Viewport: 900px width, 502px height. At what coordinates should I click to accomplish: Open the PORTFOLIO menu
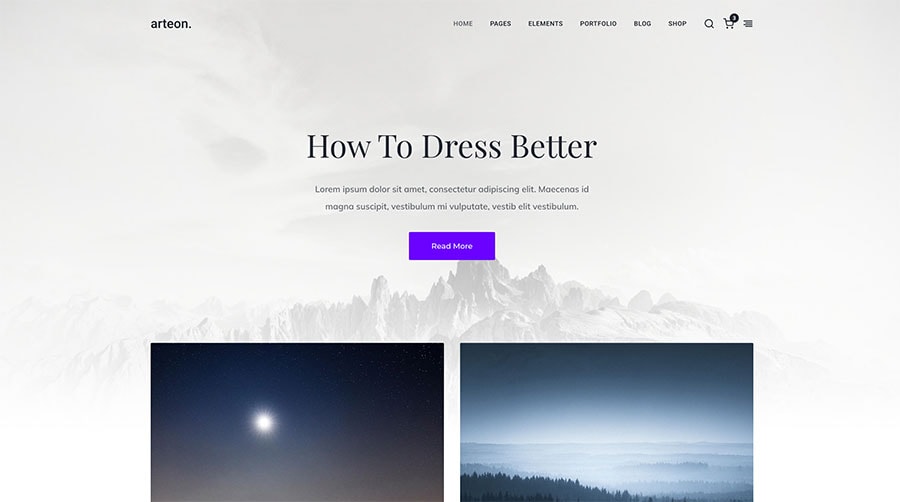tap(598, 24)
